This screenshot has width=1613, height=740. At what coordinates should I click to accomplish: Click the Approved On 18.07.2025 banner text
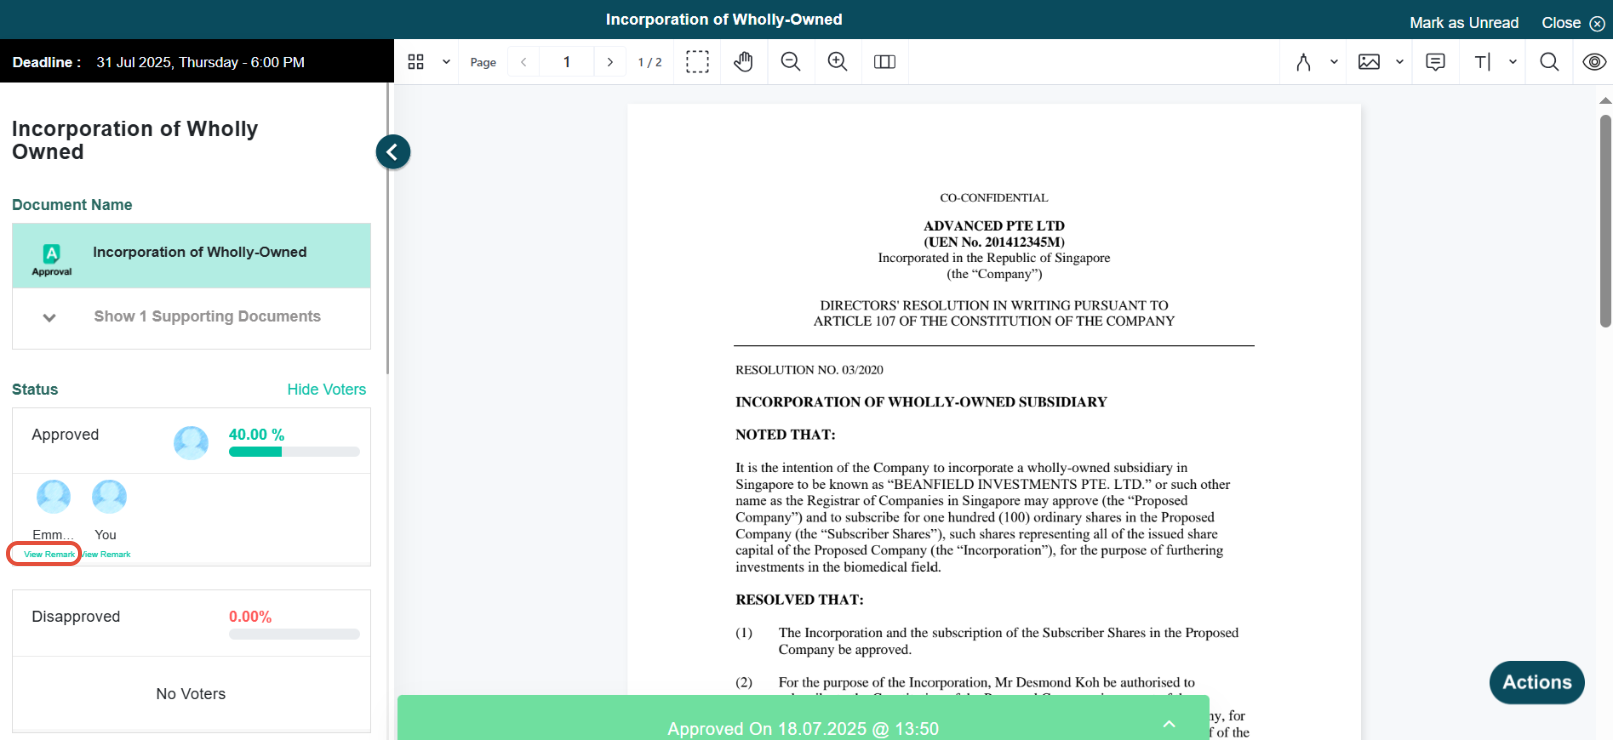point(803,729)
